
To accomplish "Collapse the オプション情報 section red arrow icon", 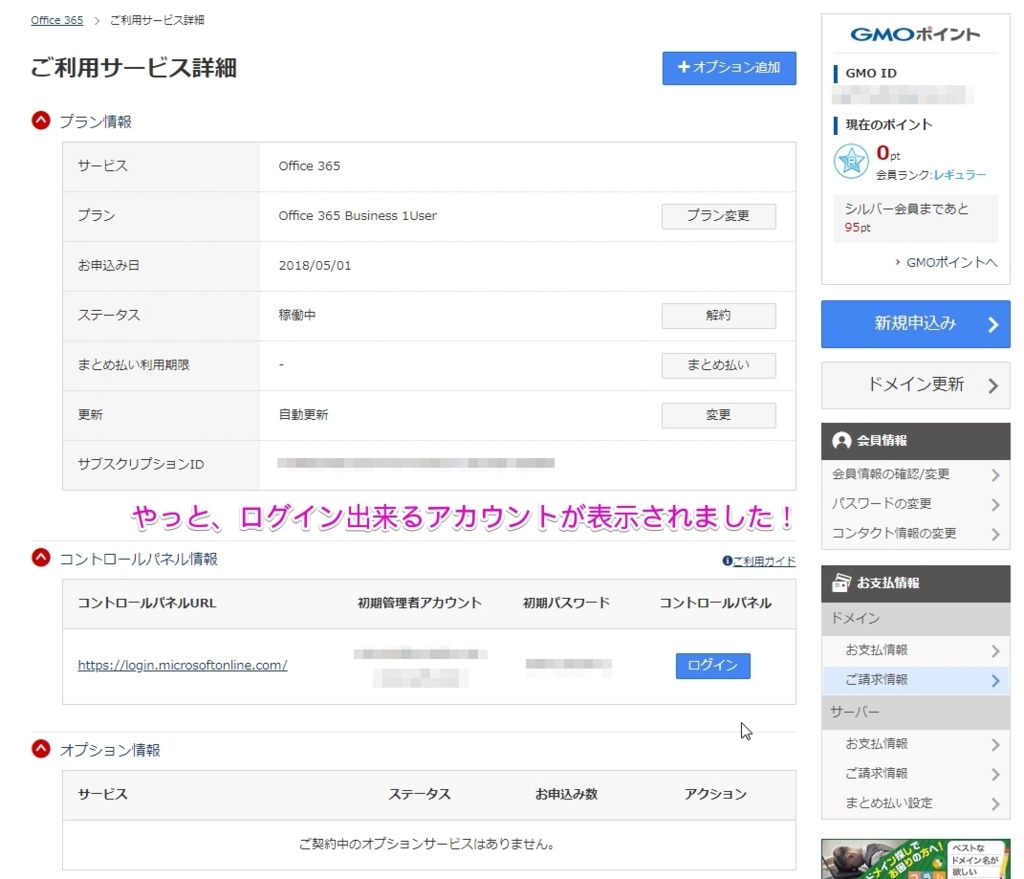I will (x=41, y=749).
